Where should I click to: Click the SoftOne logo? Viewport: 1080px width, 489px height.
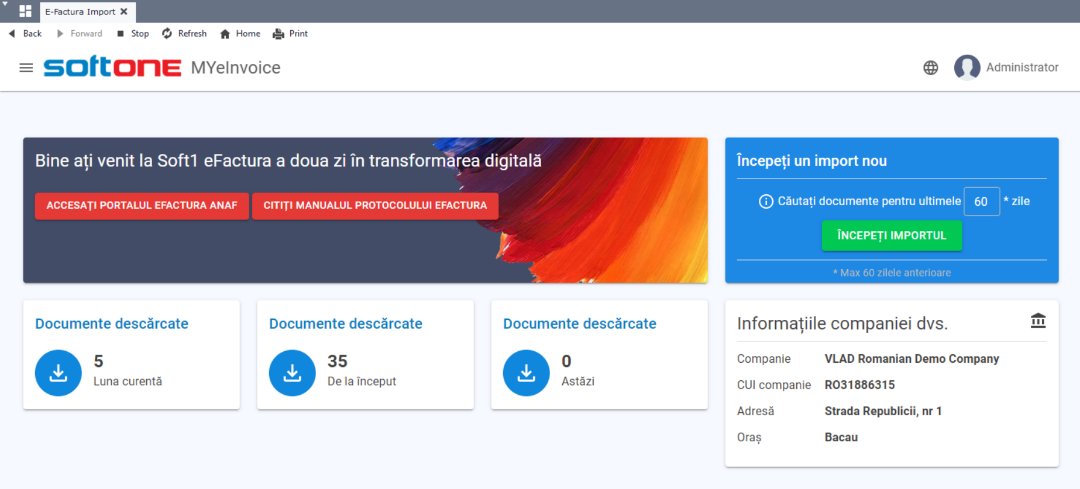(112, 67)
